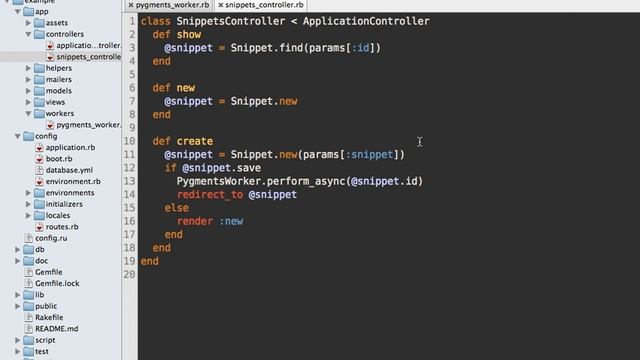The image size is (640, 360).
Task: Place cursor on line number 13
Action: pos(129,181)
